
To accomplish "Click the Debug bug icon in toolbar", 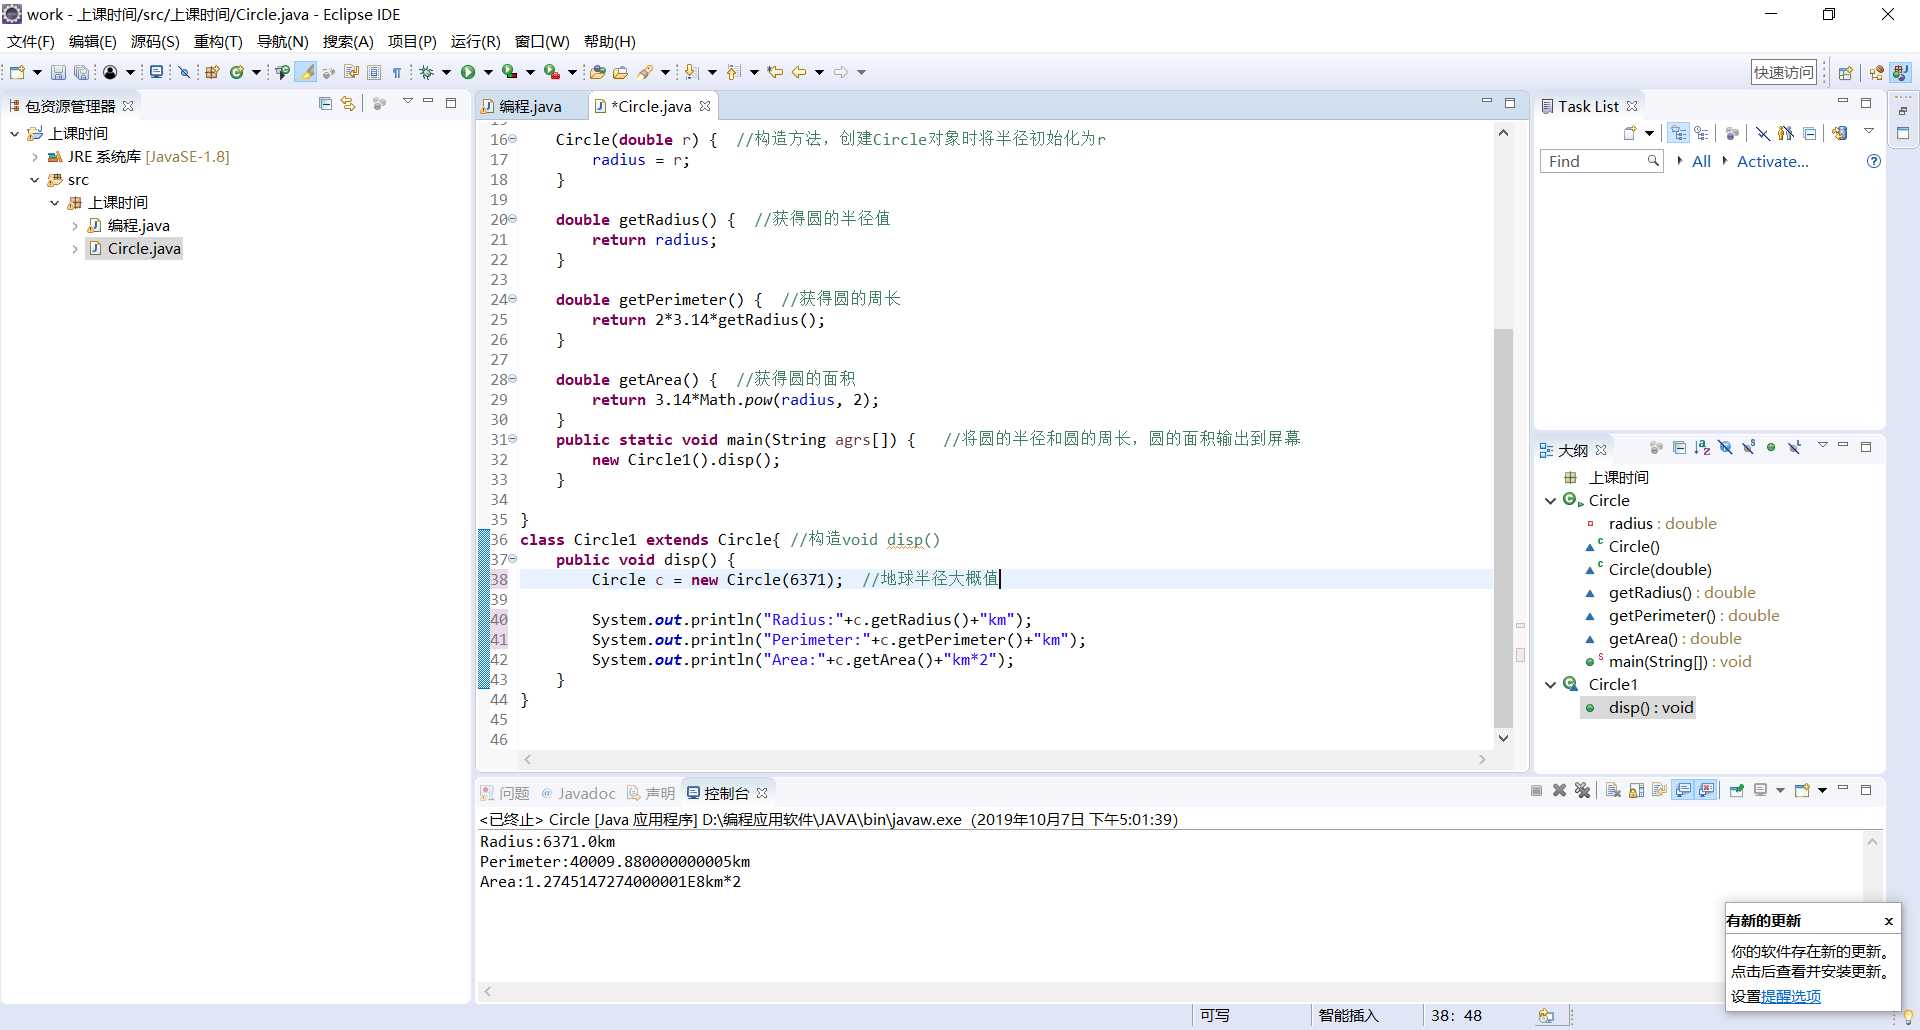I will 427,72.
